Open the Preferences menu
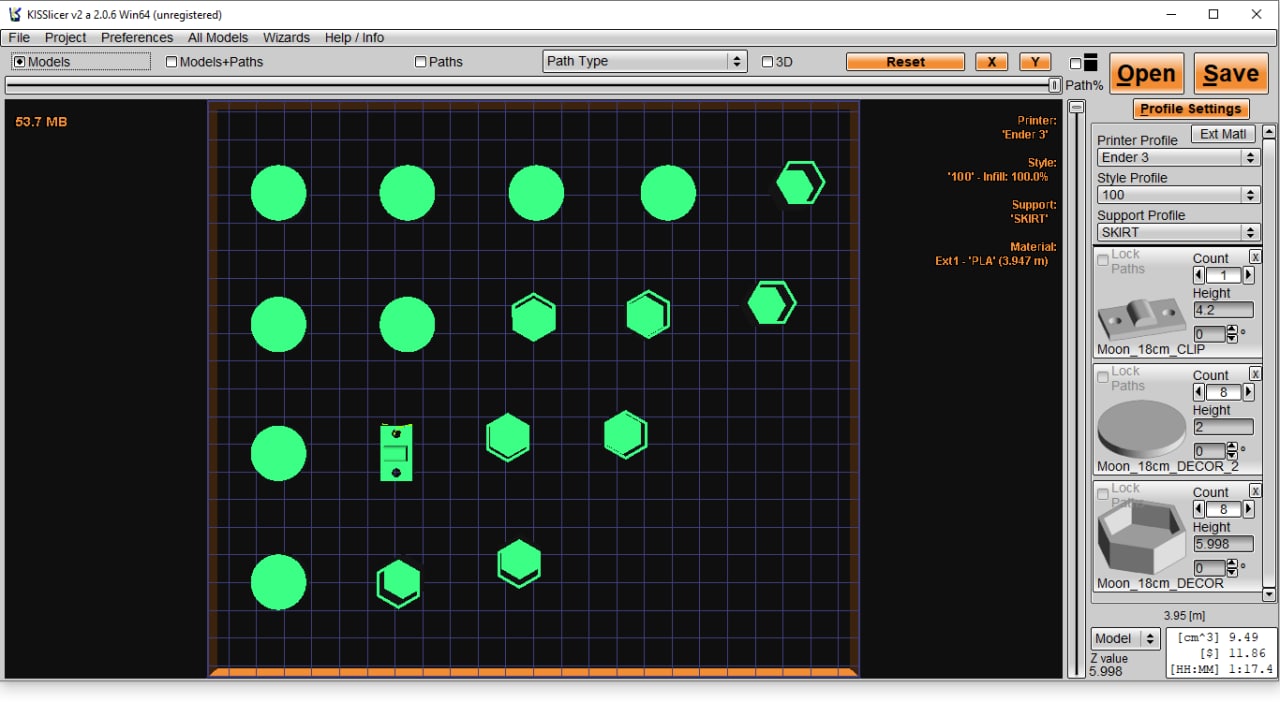This screenshot has height=702, width=1280. click(x=137, y=37)
